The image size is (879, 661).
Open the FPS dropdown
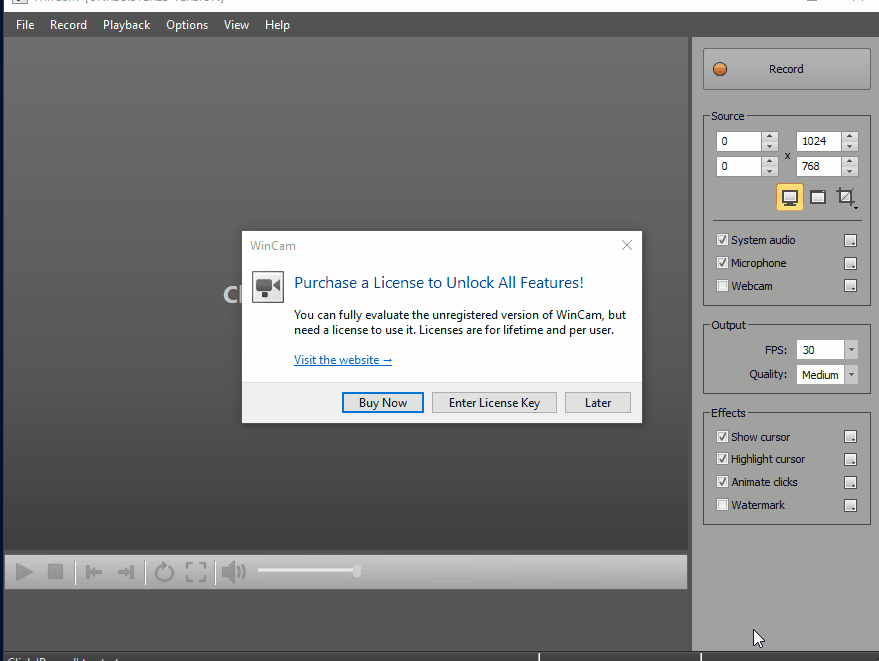click(851, 350)
